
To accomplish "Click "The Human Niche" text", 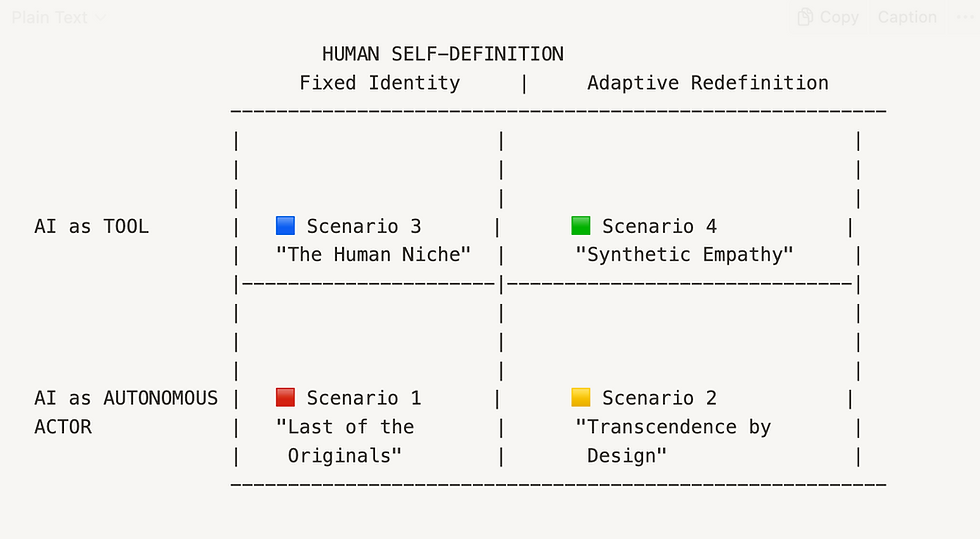I will tap(373, 254).
